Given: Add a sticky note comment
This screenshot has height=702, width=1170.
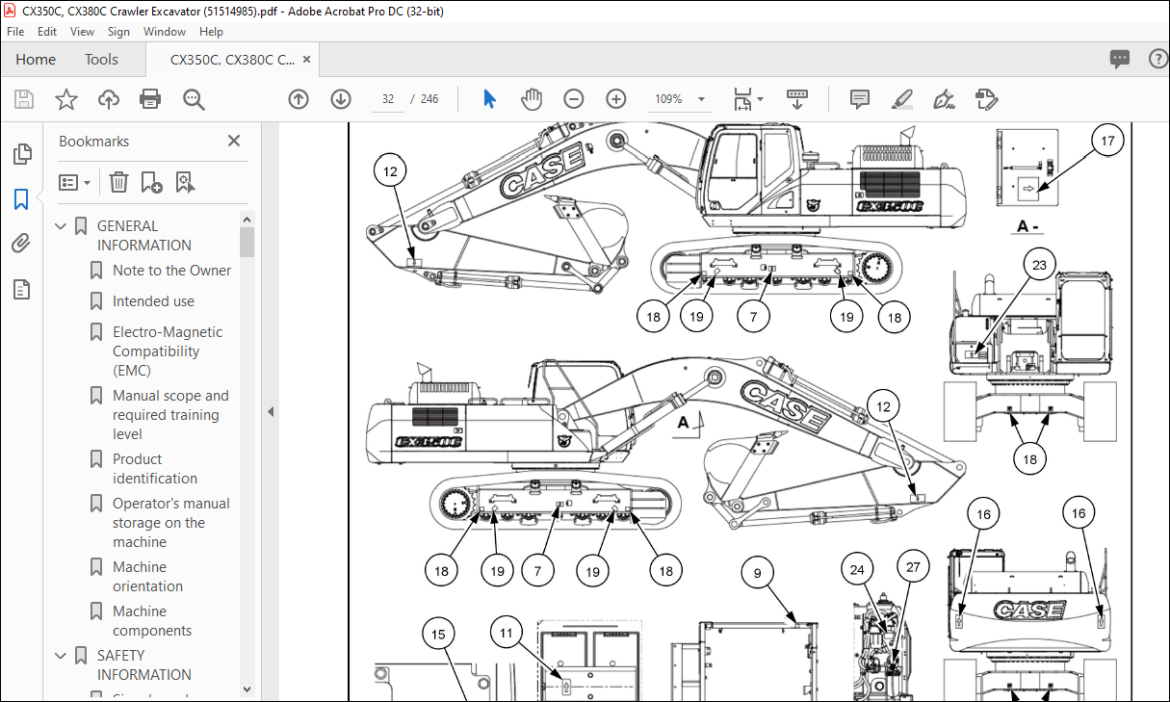Looking at the screenshot, I should coord(860,98).
